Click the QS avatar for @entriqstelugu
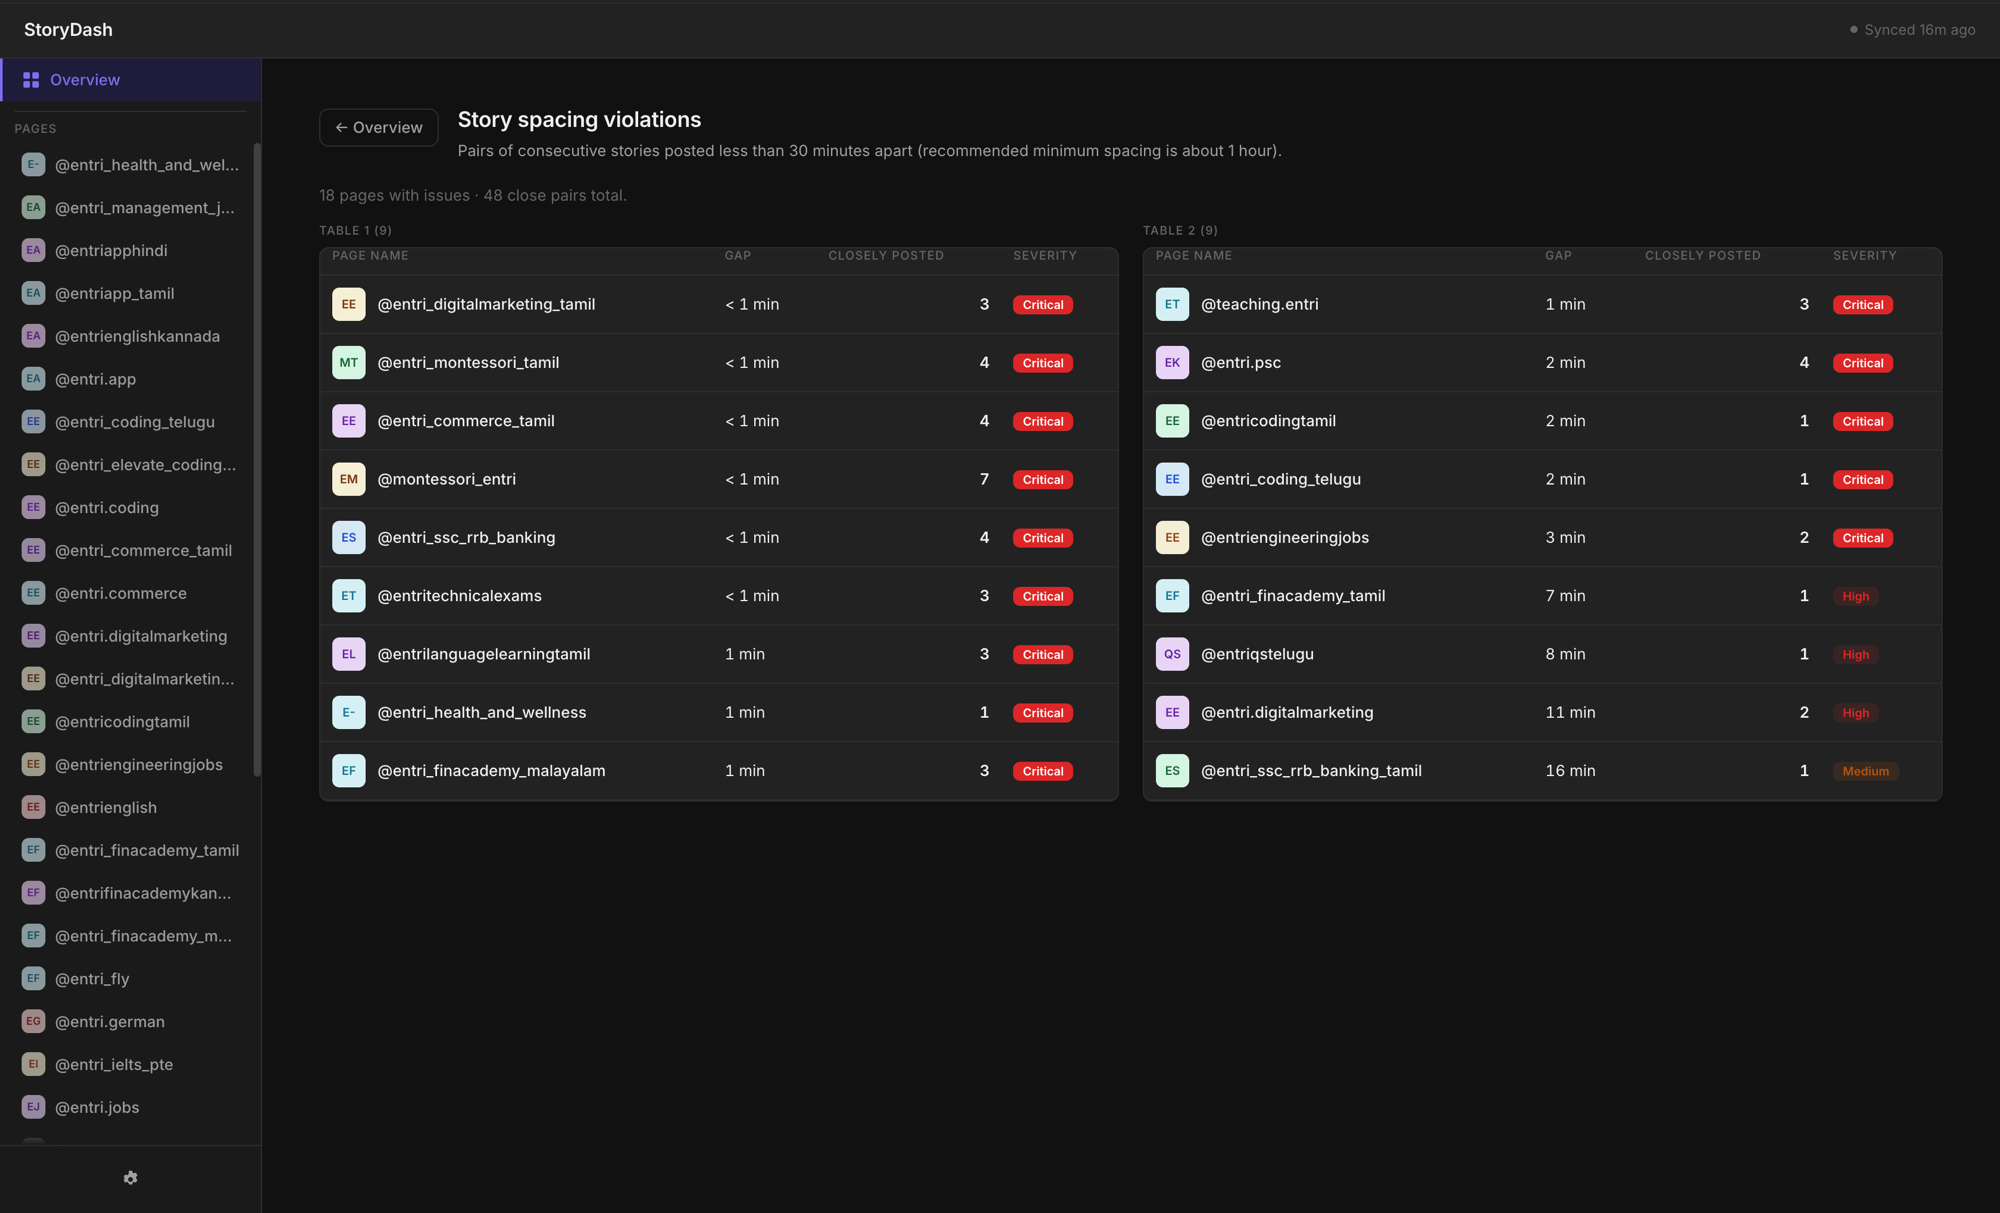Viewport: 2000px width, 1213px height. click(1172, 654)
